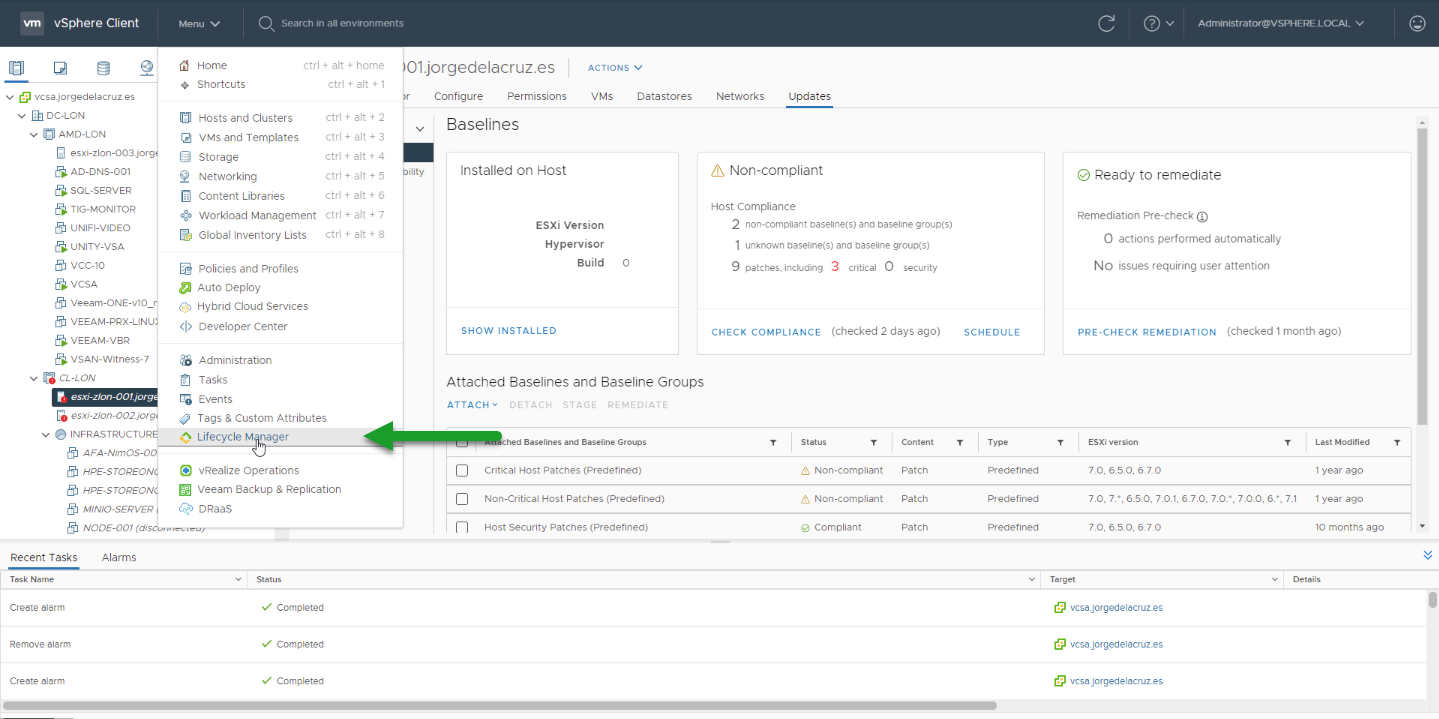Open the VMs and Templates inventory tab icon
The width and height of the screenshot is (1439, 719).
[60, 68]
